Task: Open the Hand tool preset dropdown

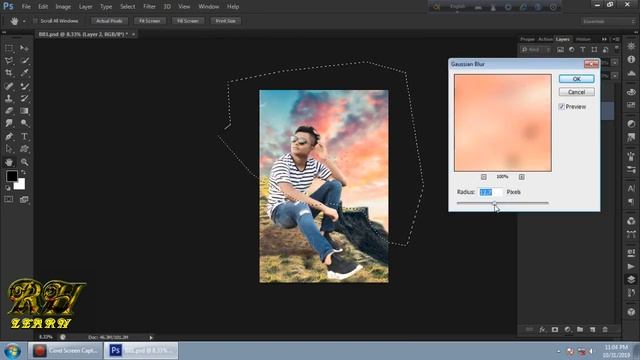Action: click(24, 21)
